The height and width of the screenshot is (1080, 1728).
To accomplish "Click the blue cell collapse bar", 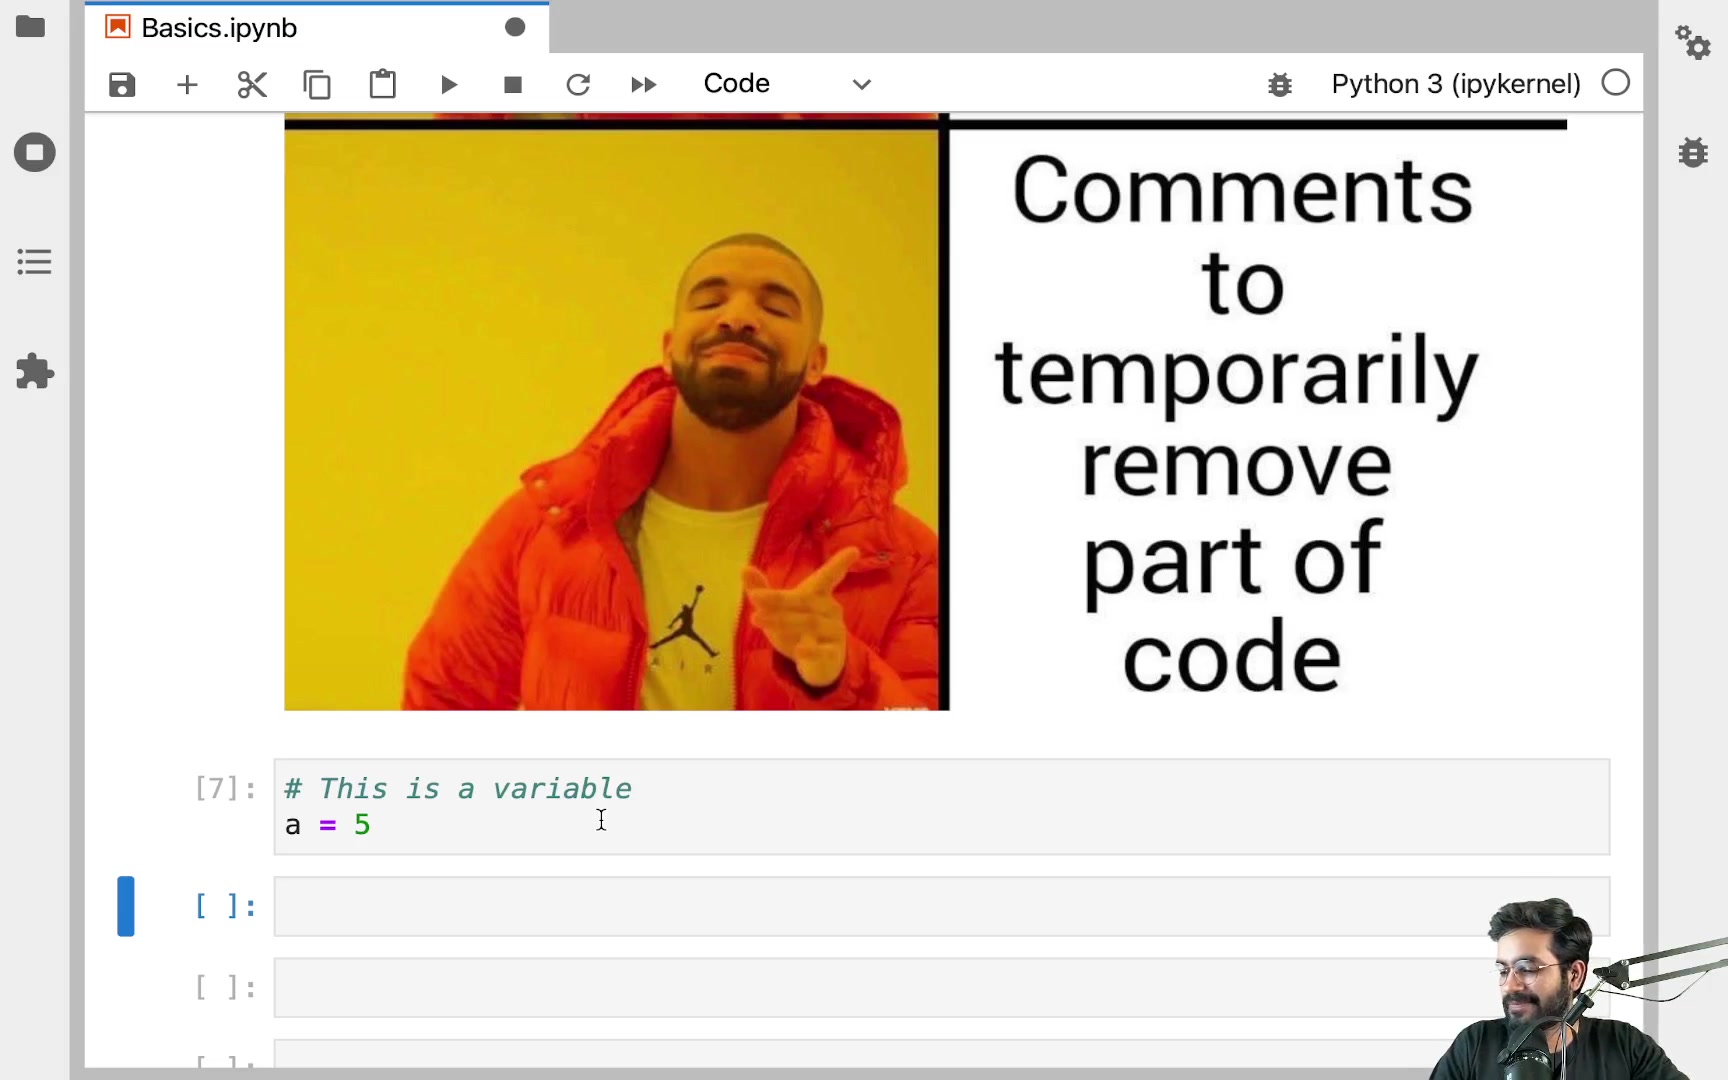I will 126,907.
